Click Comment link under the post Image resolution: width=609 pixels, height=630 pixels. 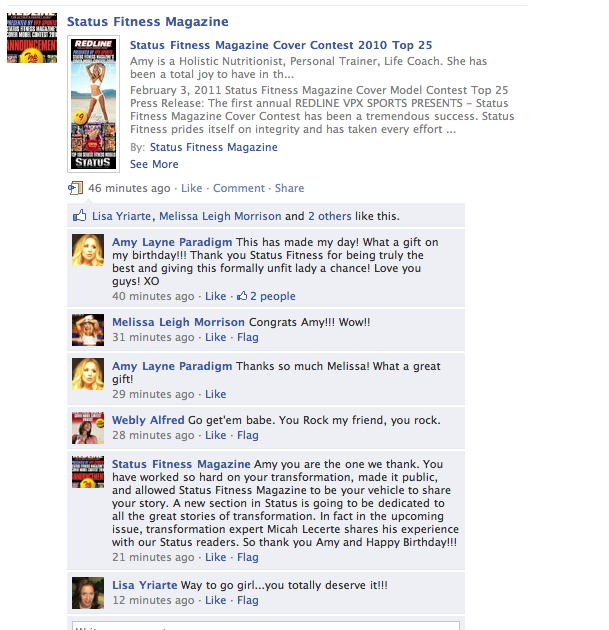tap(239, 188)
